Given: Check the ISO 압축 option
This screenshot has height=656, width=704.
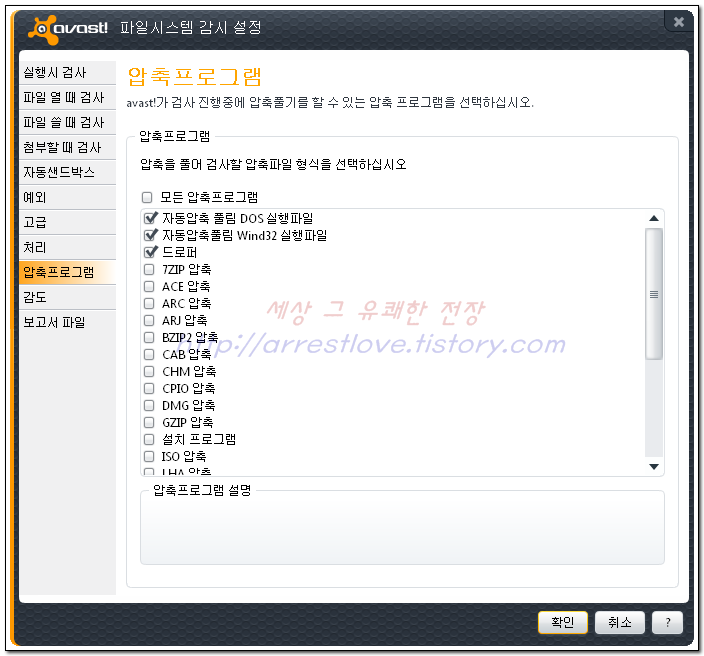Looking at the screenshot, I should coord(149,457).
